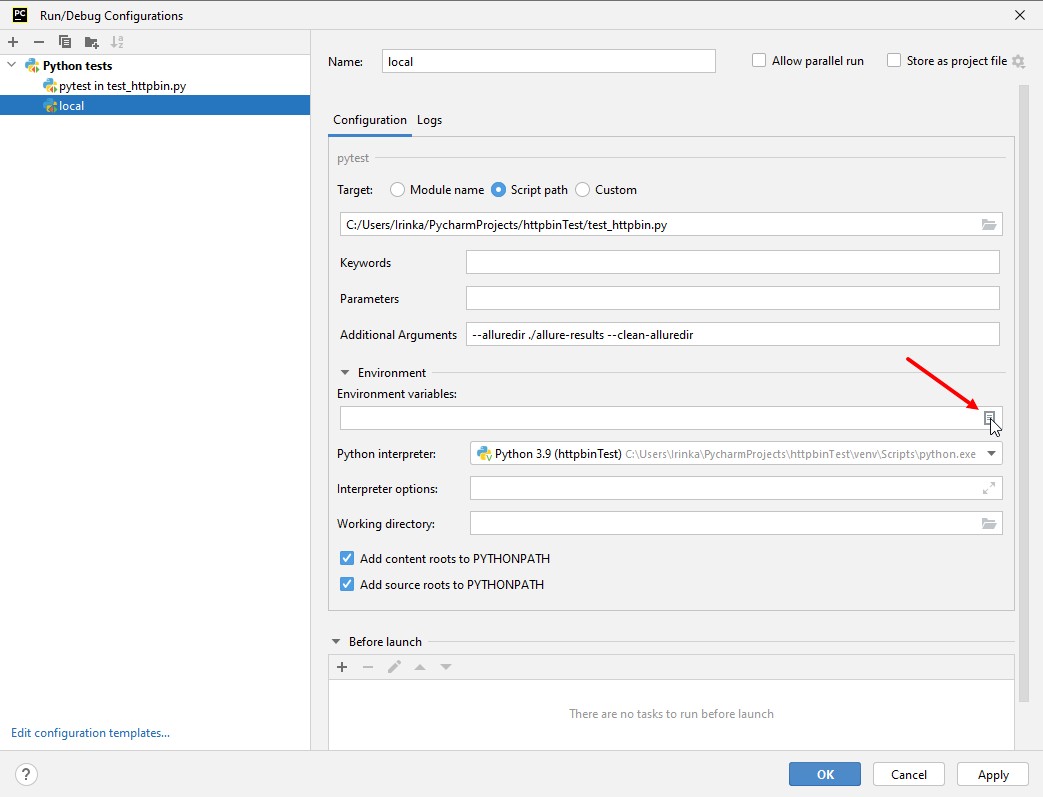Click the Move into new folder icon

[x=91, y=42]
